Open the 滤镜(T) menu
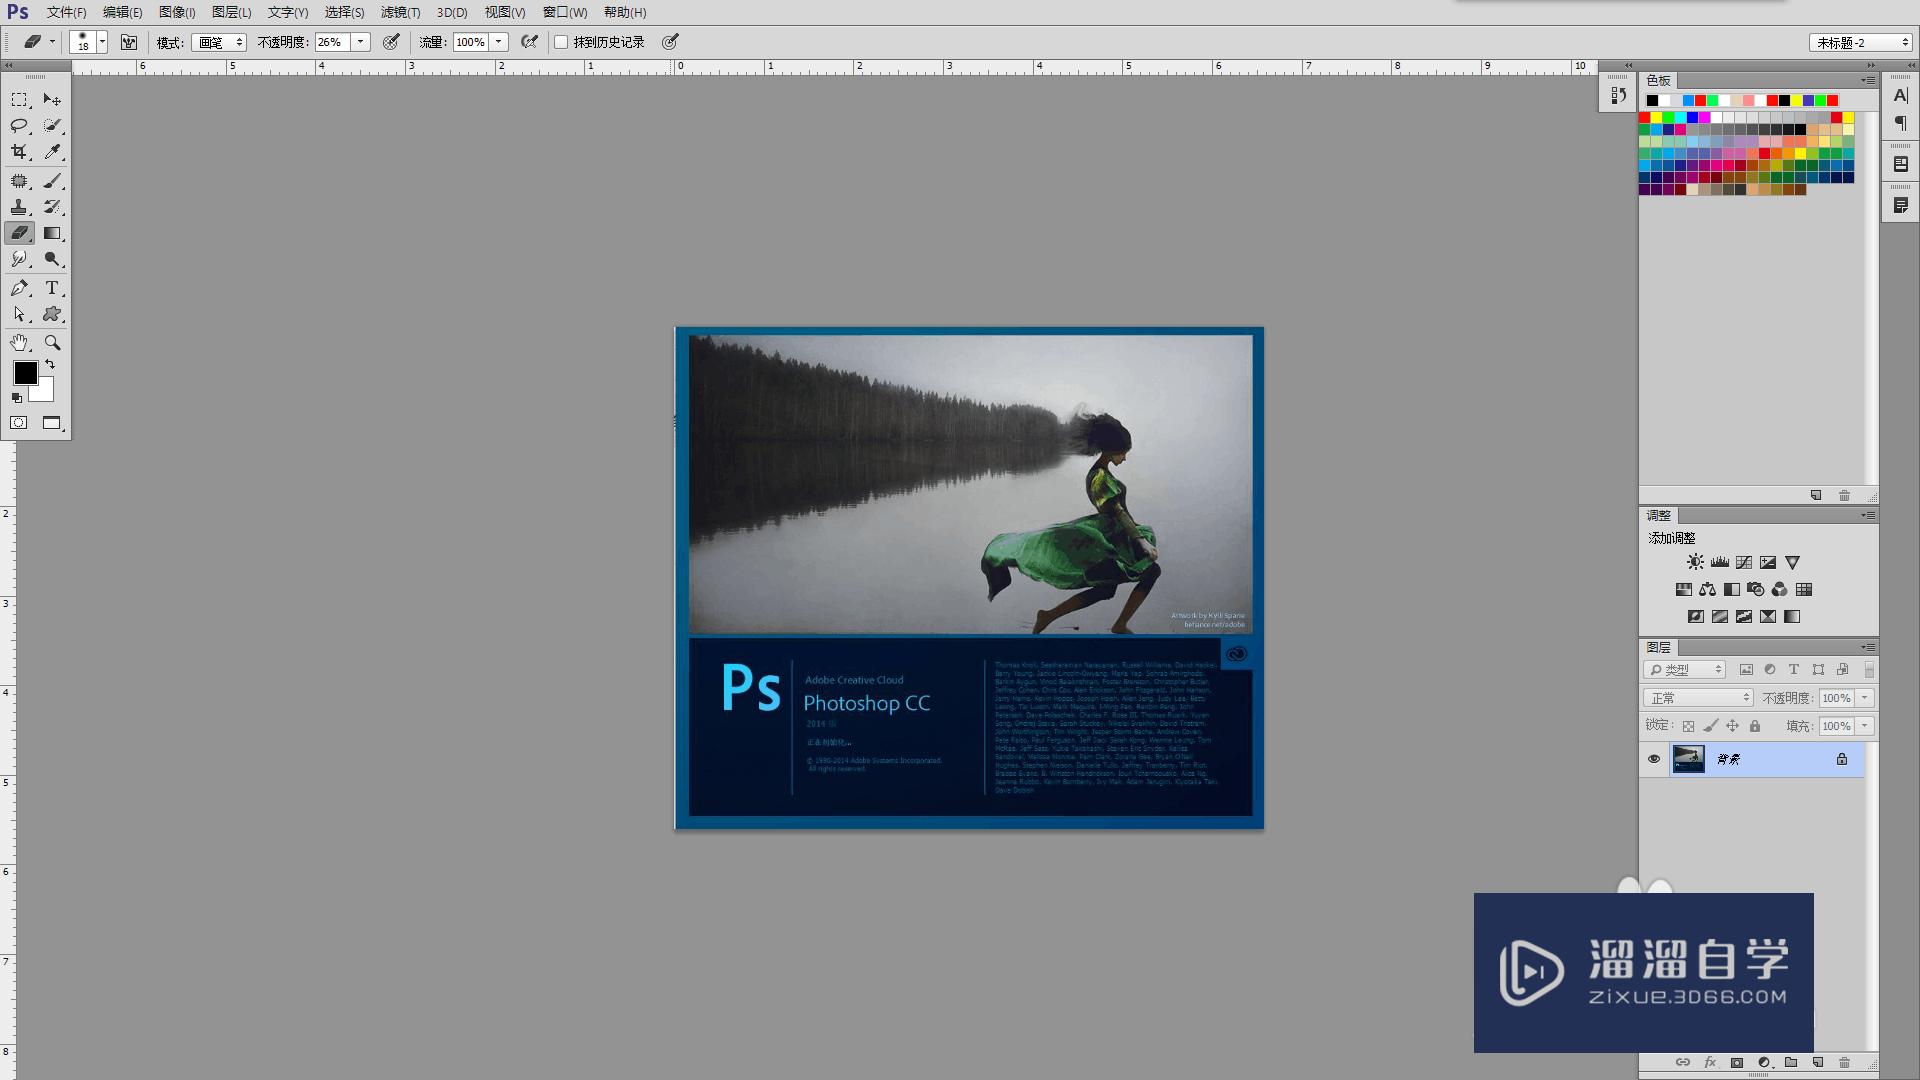Screen dimensions: 1920x1080 tap(400, 12)
